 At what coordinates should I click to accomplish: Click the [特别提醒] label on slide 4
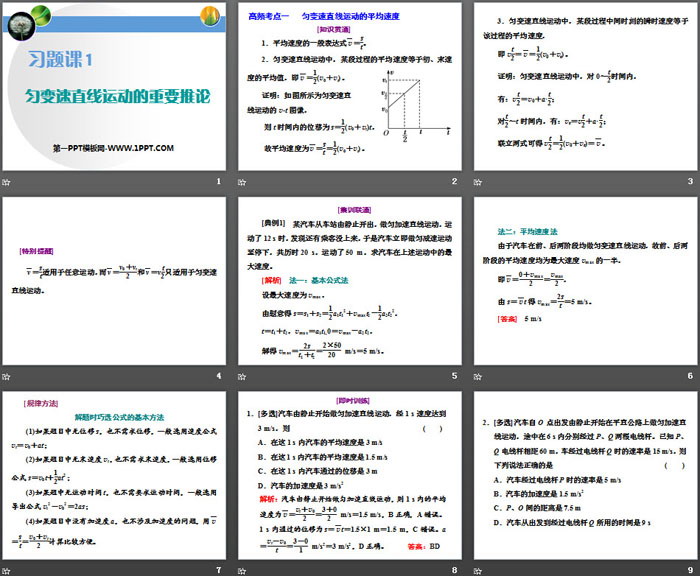(x=37, y=251)
